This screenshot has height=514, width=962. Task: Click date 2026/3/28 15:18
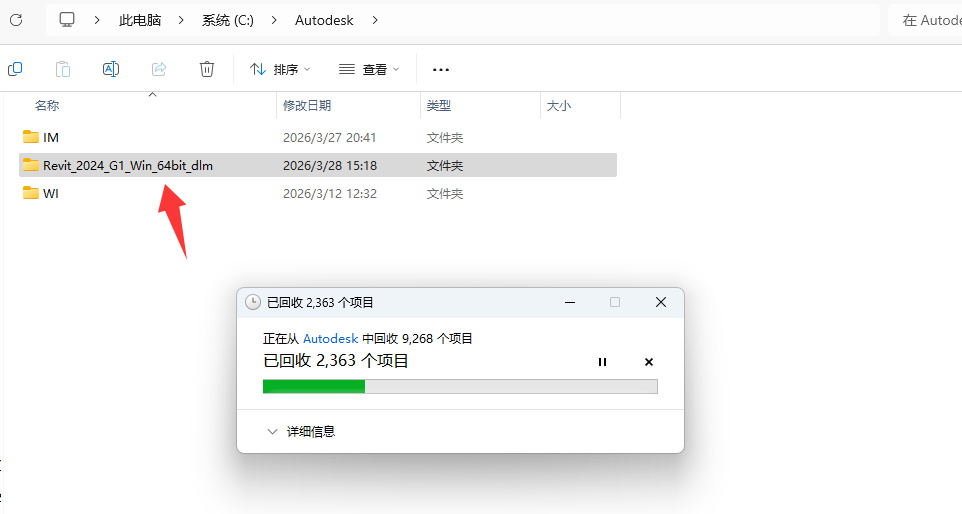coord(329,166)
